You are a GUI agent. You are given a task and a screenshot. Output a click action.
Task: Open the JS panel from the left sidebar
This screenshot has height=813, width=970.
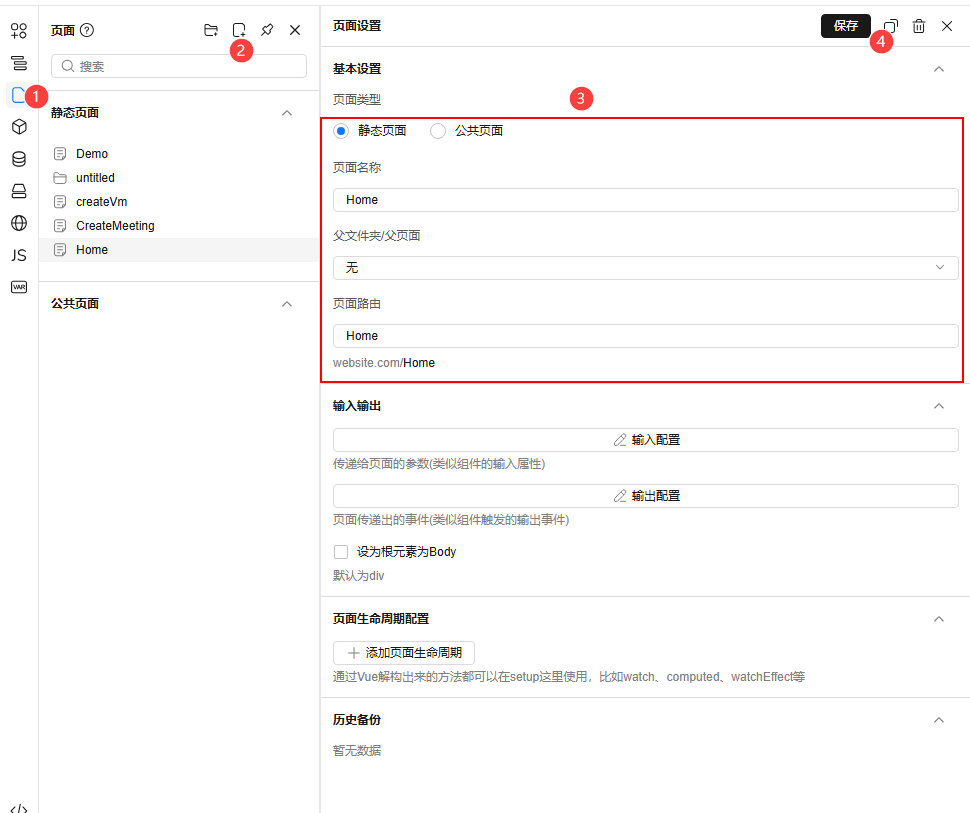coord(18,255)
